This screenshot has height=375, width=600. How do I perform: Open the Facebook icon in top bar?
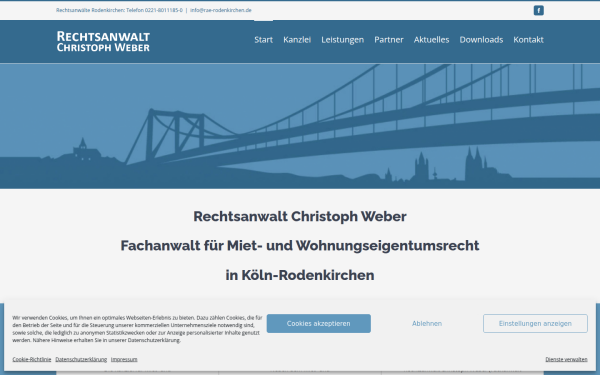coord(538,10)
